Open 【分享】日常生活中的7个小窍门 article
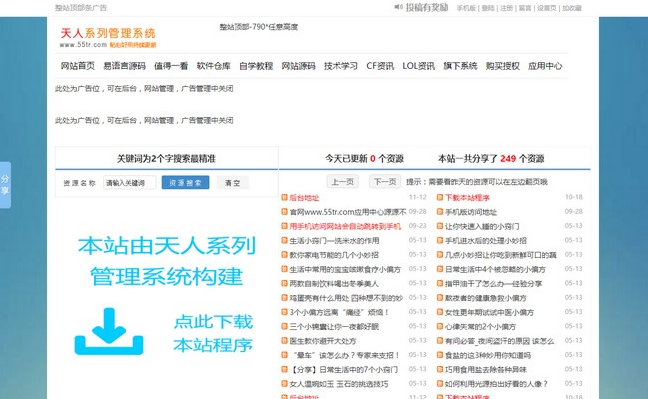Screen dimensions: 648x399 [344, 369]
